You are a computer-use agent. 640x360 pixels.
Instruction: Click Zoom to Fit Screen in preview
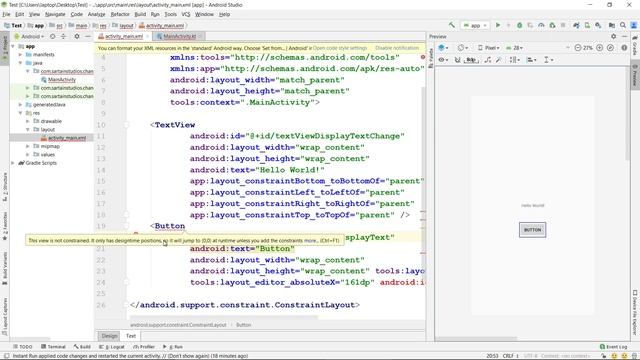(x=610, y=48)
